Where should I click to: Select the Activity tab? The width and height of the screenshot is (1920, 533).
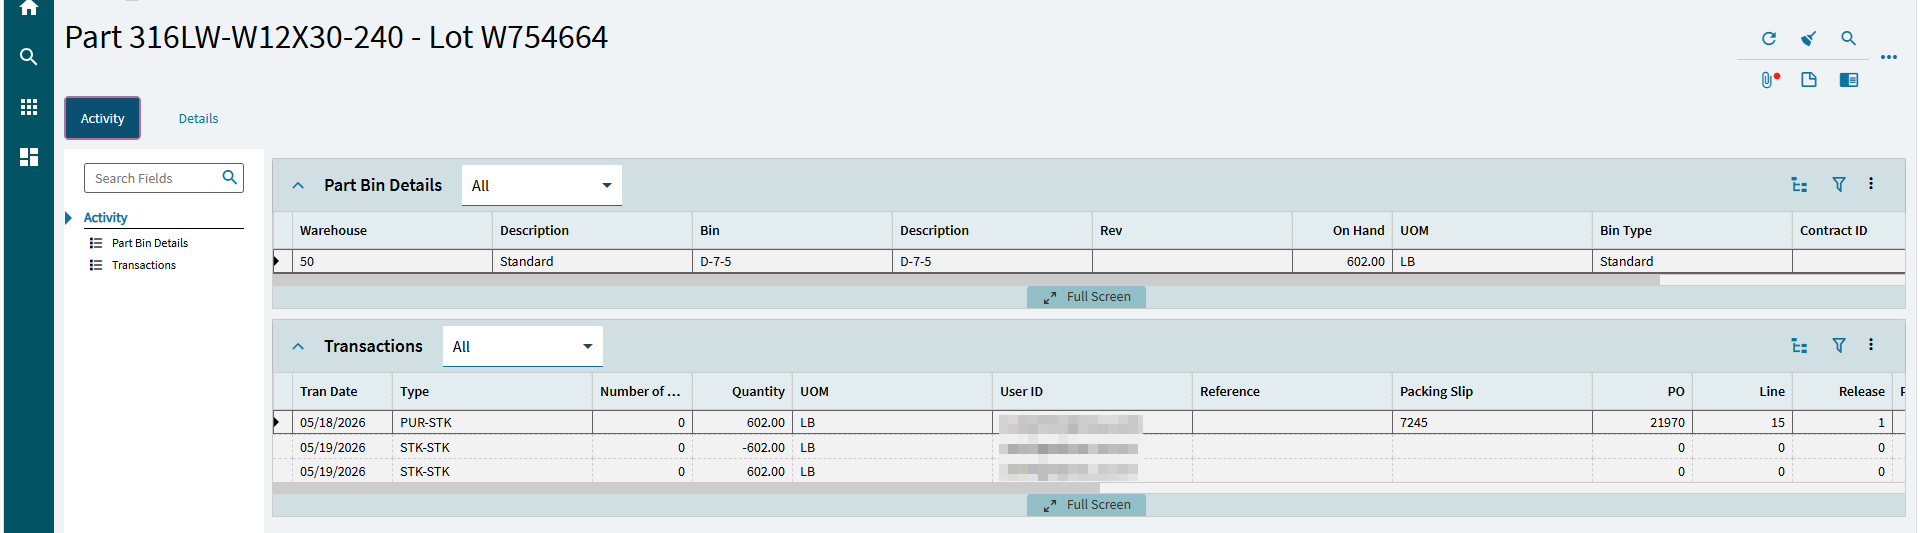pos(102,118)
